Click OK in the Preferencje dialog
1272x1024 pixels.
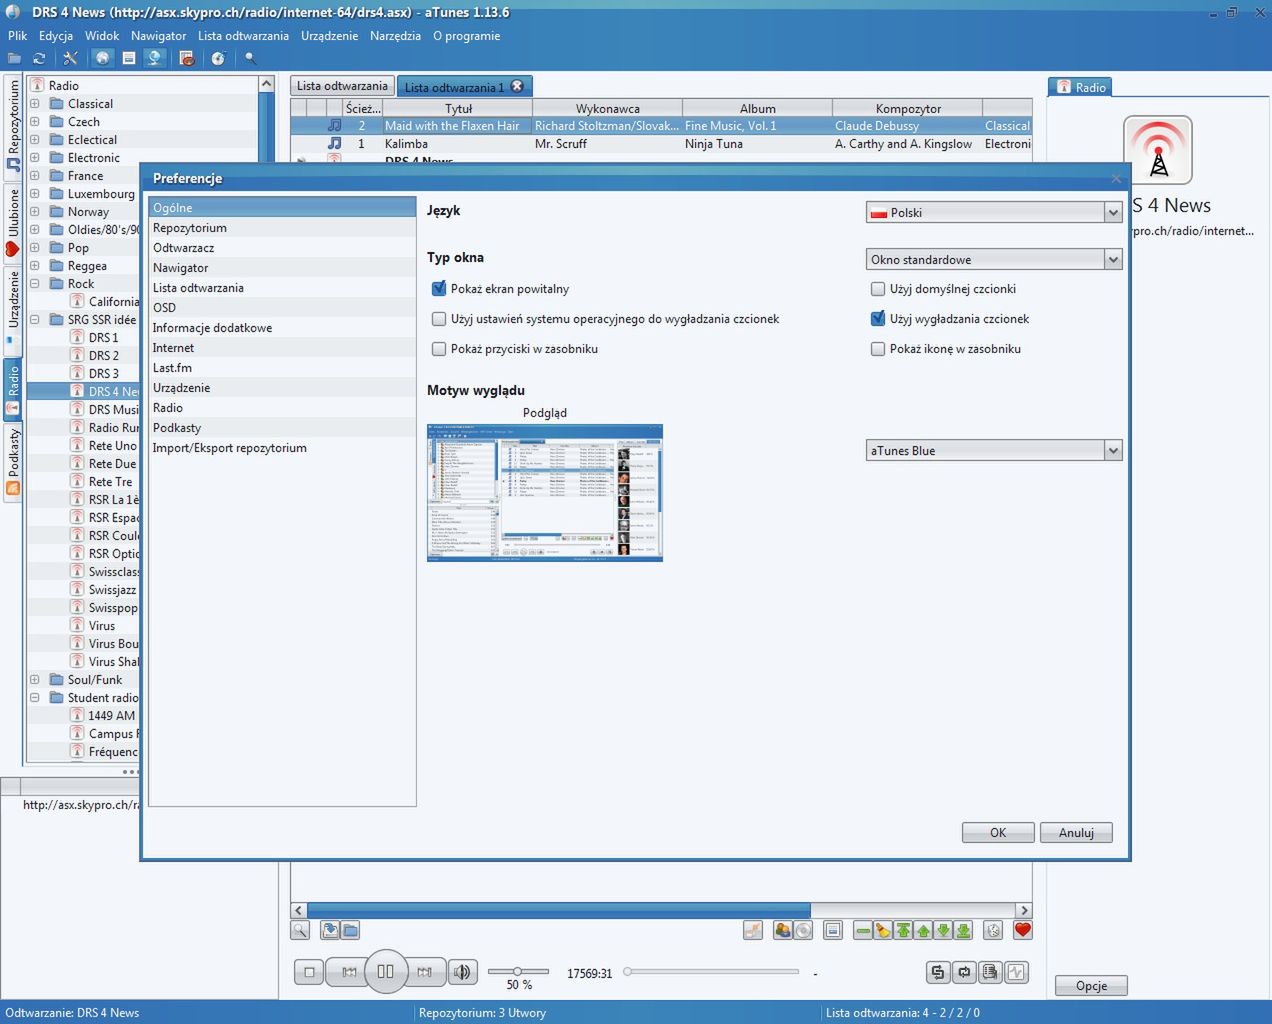pyautogui.click(x=998, y=832)
